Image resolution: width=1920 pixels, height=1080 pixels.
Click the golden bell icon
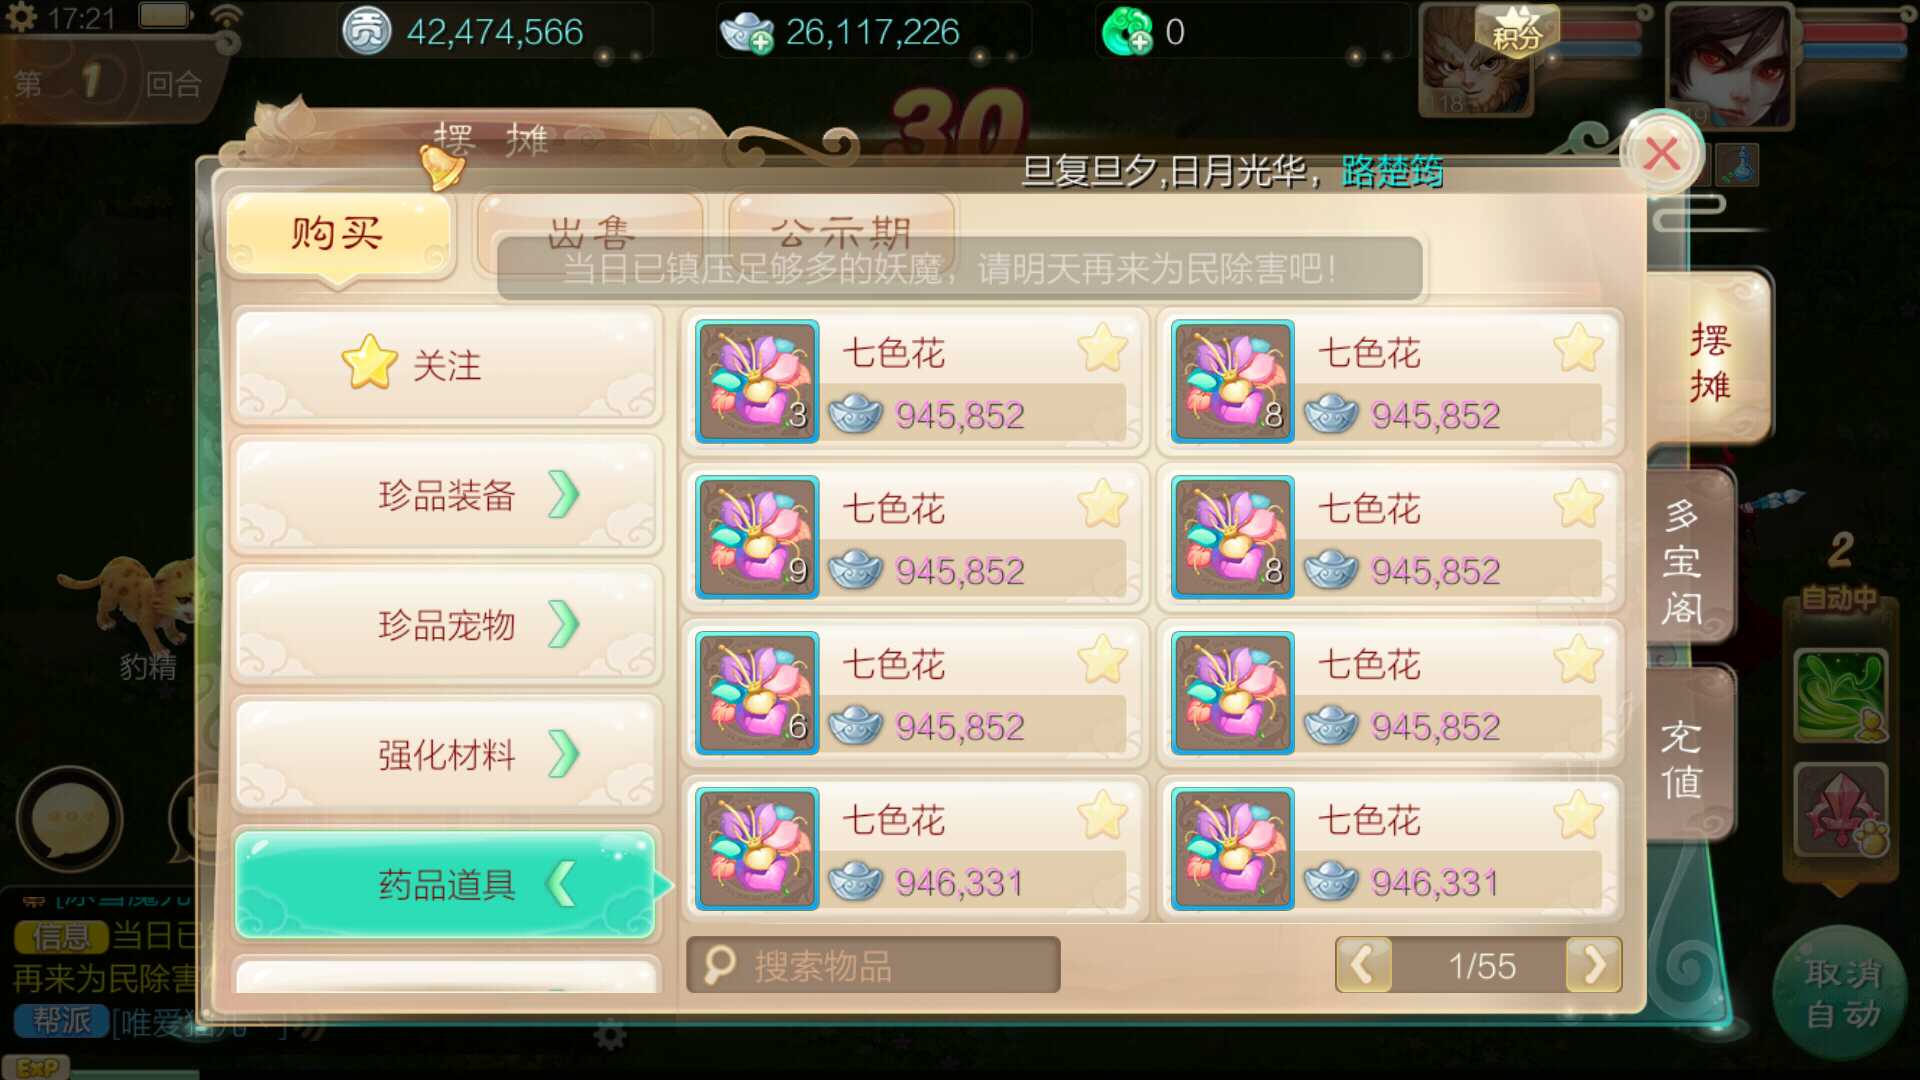(441, 167)
